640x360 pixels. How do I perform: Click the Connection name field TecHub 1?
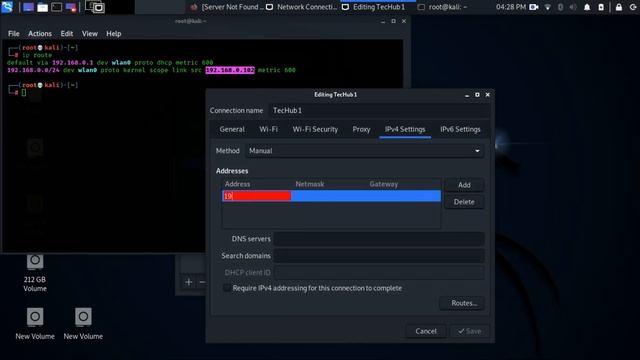point(379,110)
